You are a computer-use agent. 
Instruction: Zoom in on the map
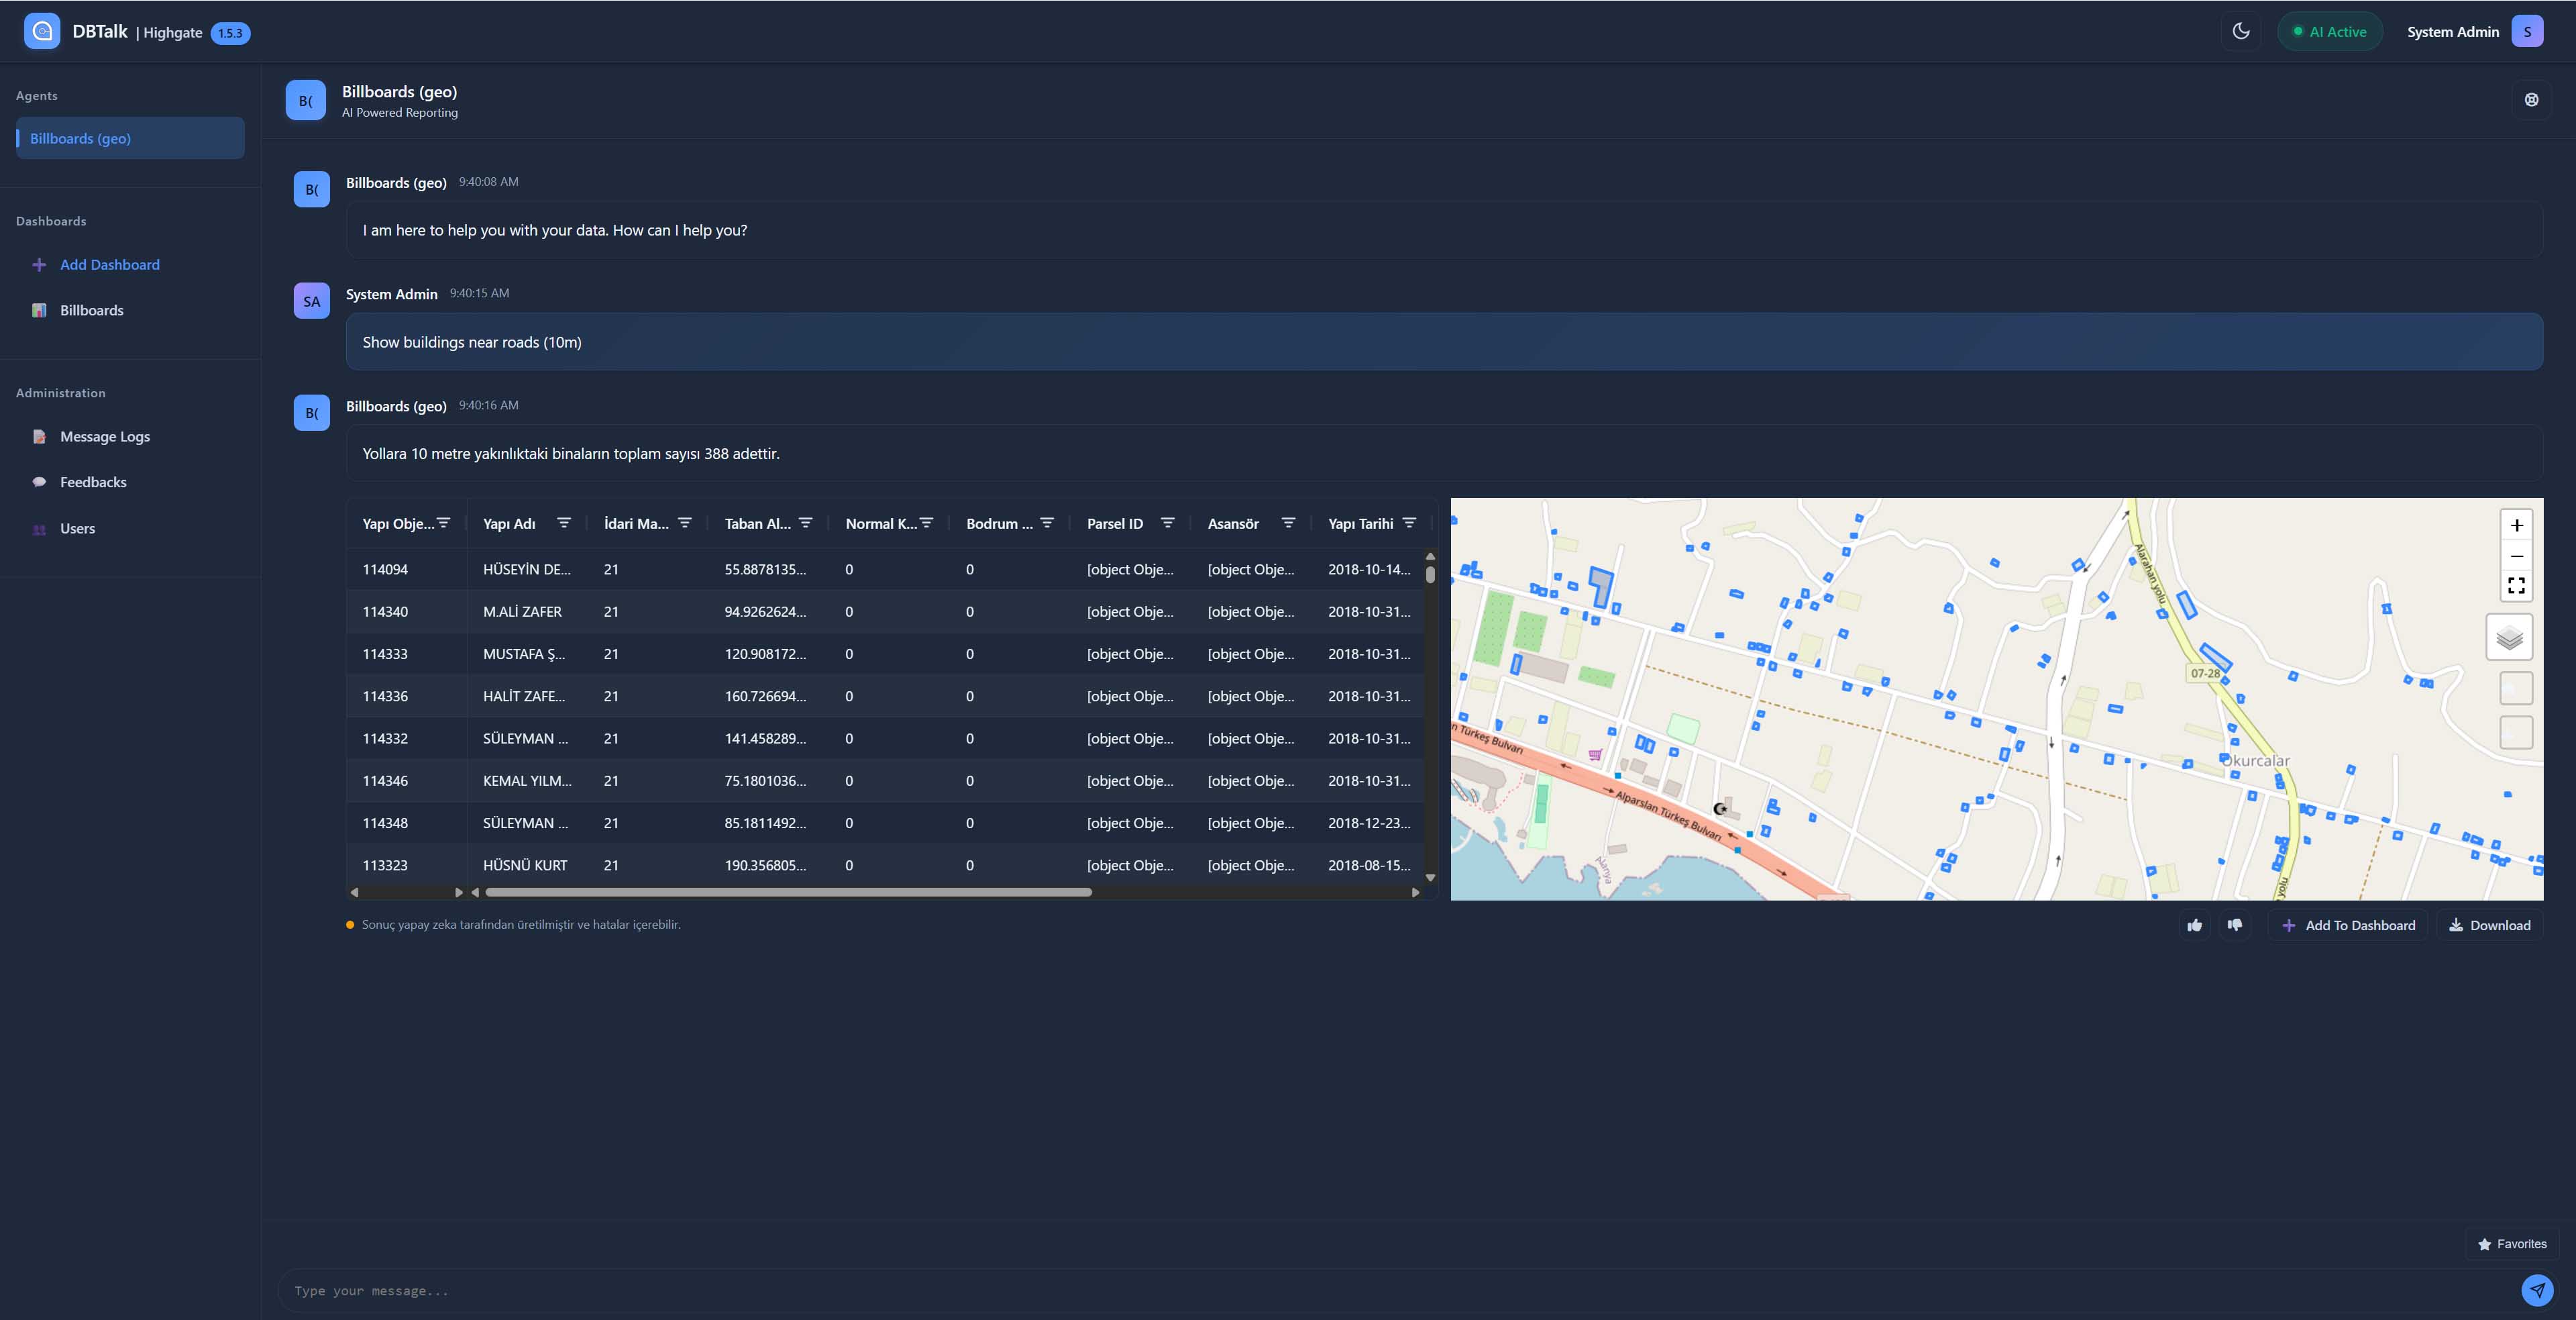2516,526
